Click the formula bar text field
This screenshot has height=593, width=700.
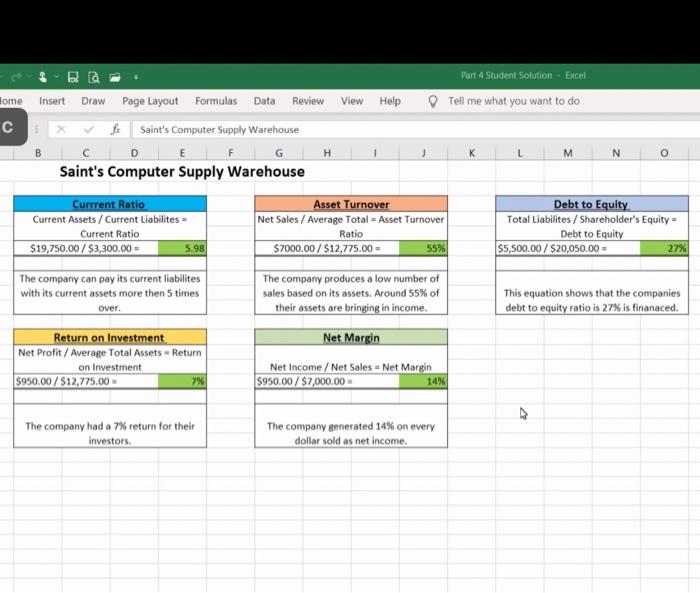coord(415,129)
